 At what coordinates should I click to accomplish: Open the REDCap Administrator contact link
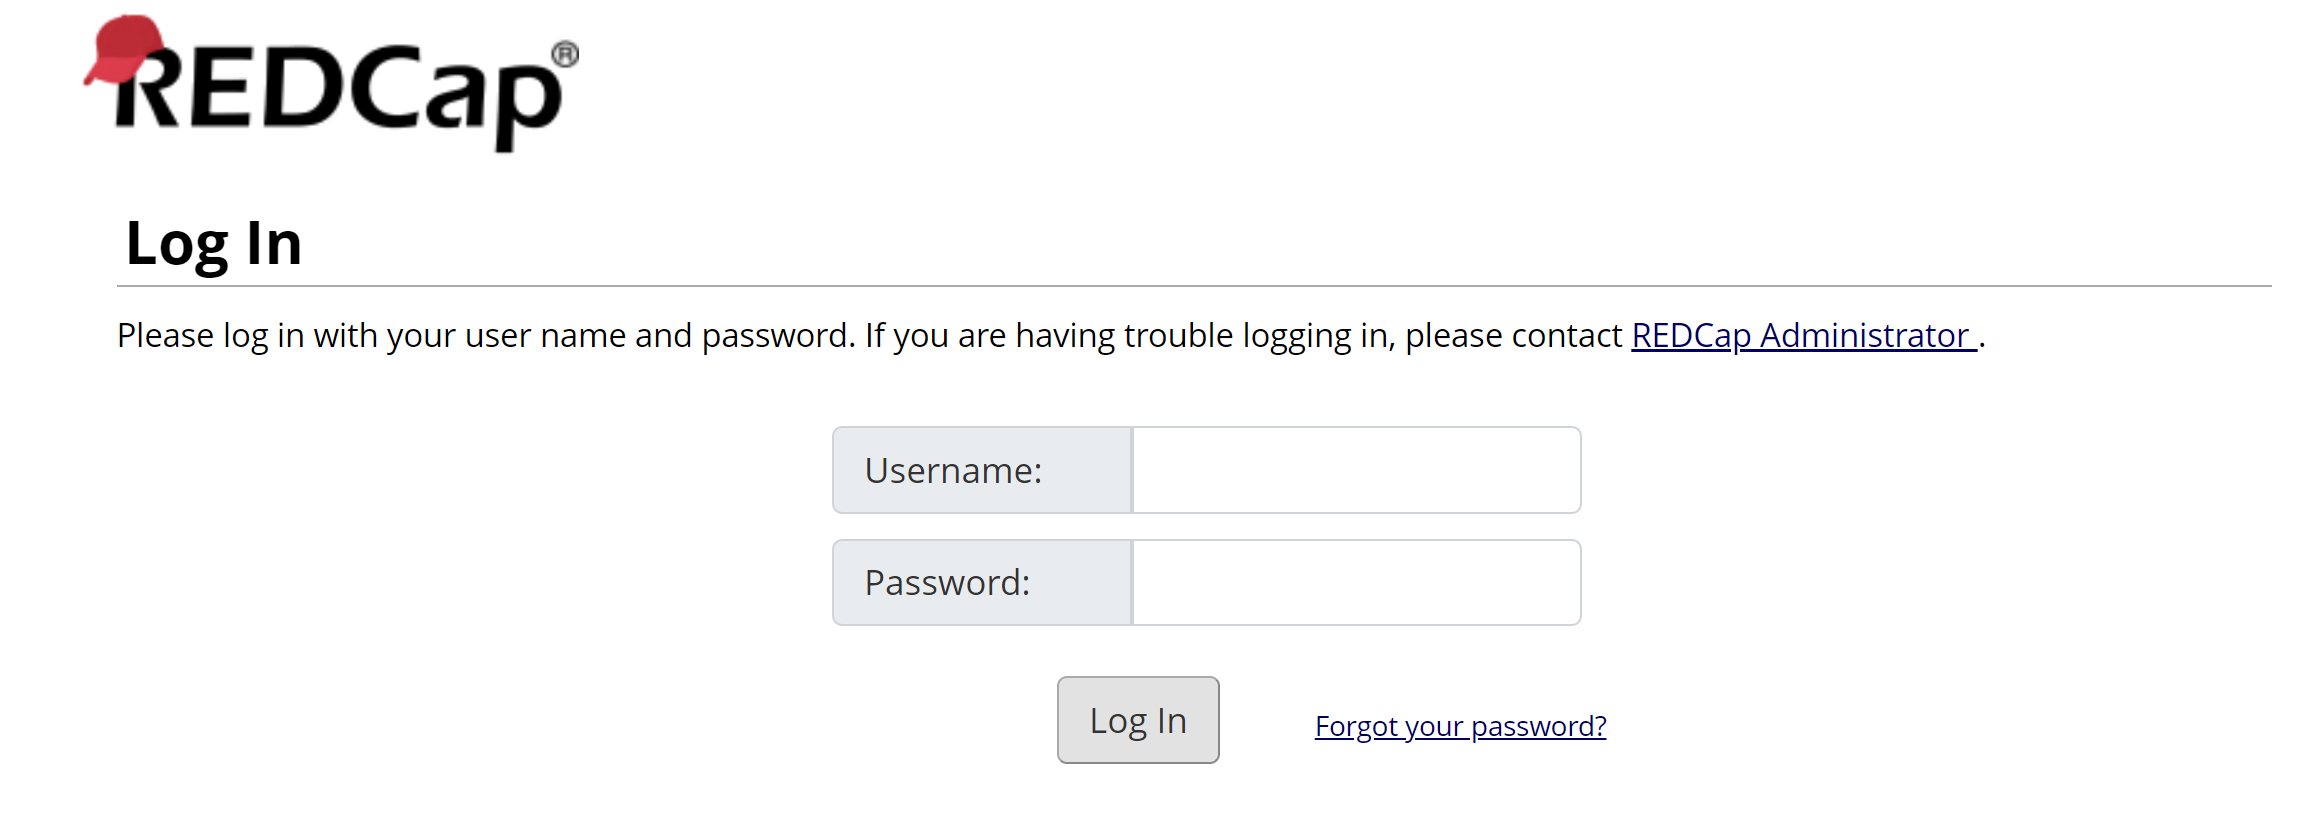(1803, 336)
